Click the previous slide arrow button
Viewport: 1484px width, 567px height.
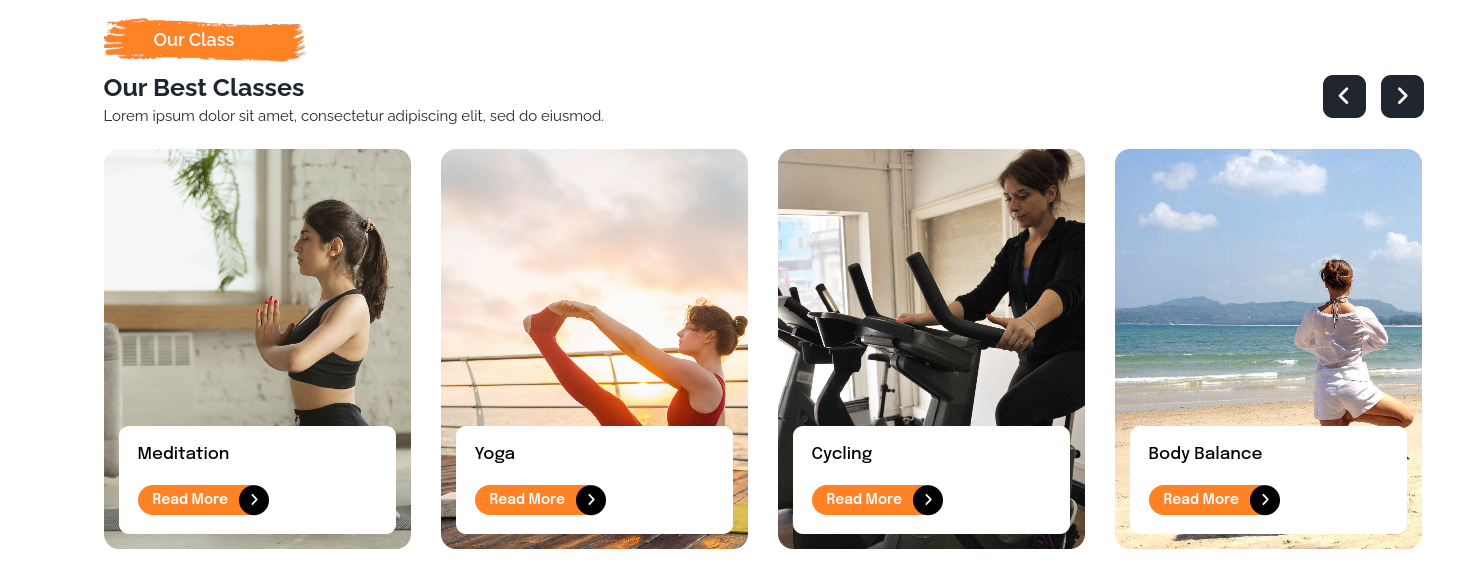point(1344,96)
